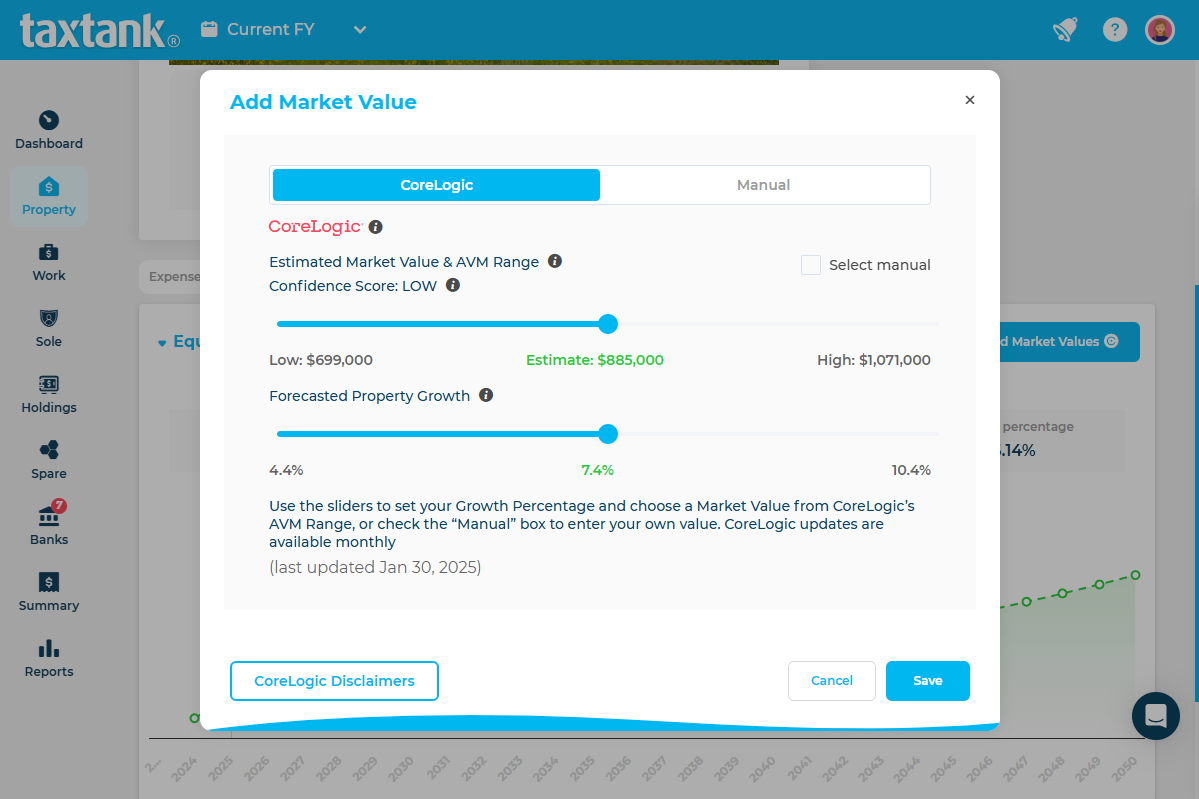This screenshot has width=1199, height=799.
Task: Open the chat support bubble
Action: pyautogui.click(x=1155, y=716)
